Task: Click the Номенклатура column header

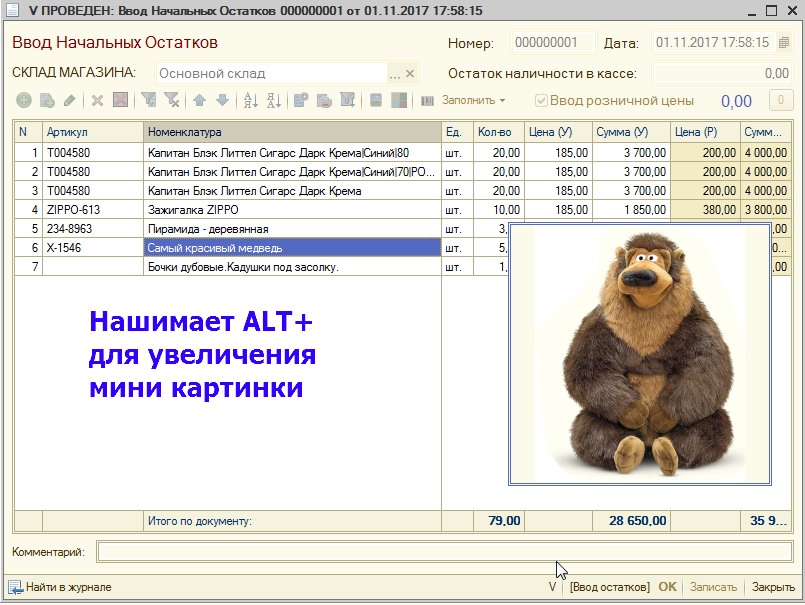Action: tap(293, 132)
